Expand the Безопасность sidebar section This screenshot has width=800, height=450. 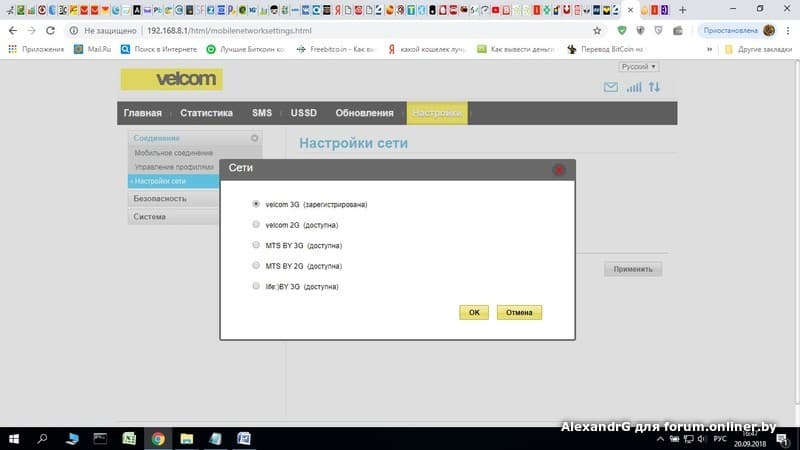click(173, 198)
